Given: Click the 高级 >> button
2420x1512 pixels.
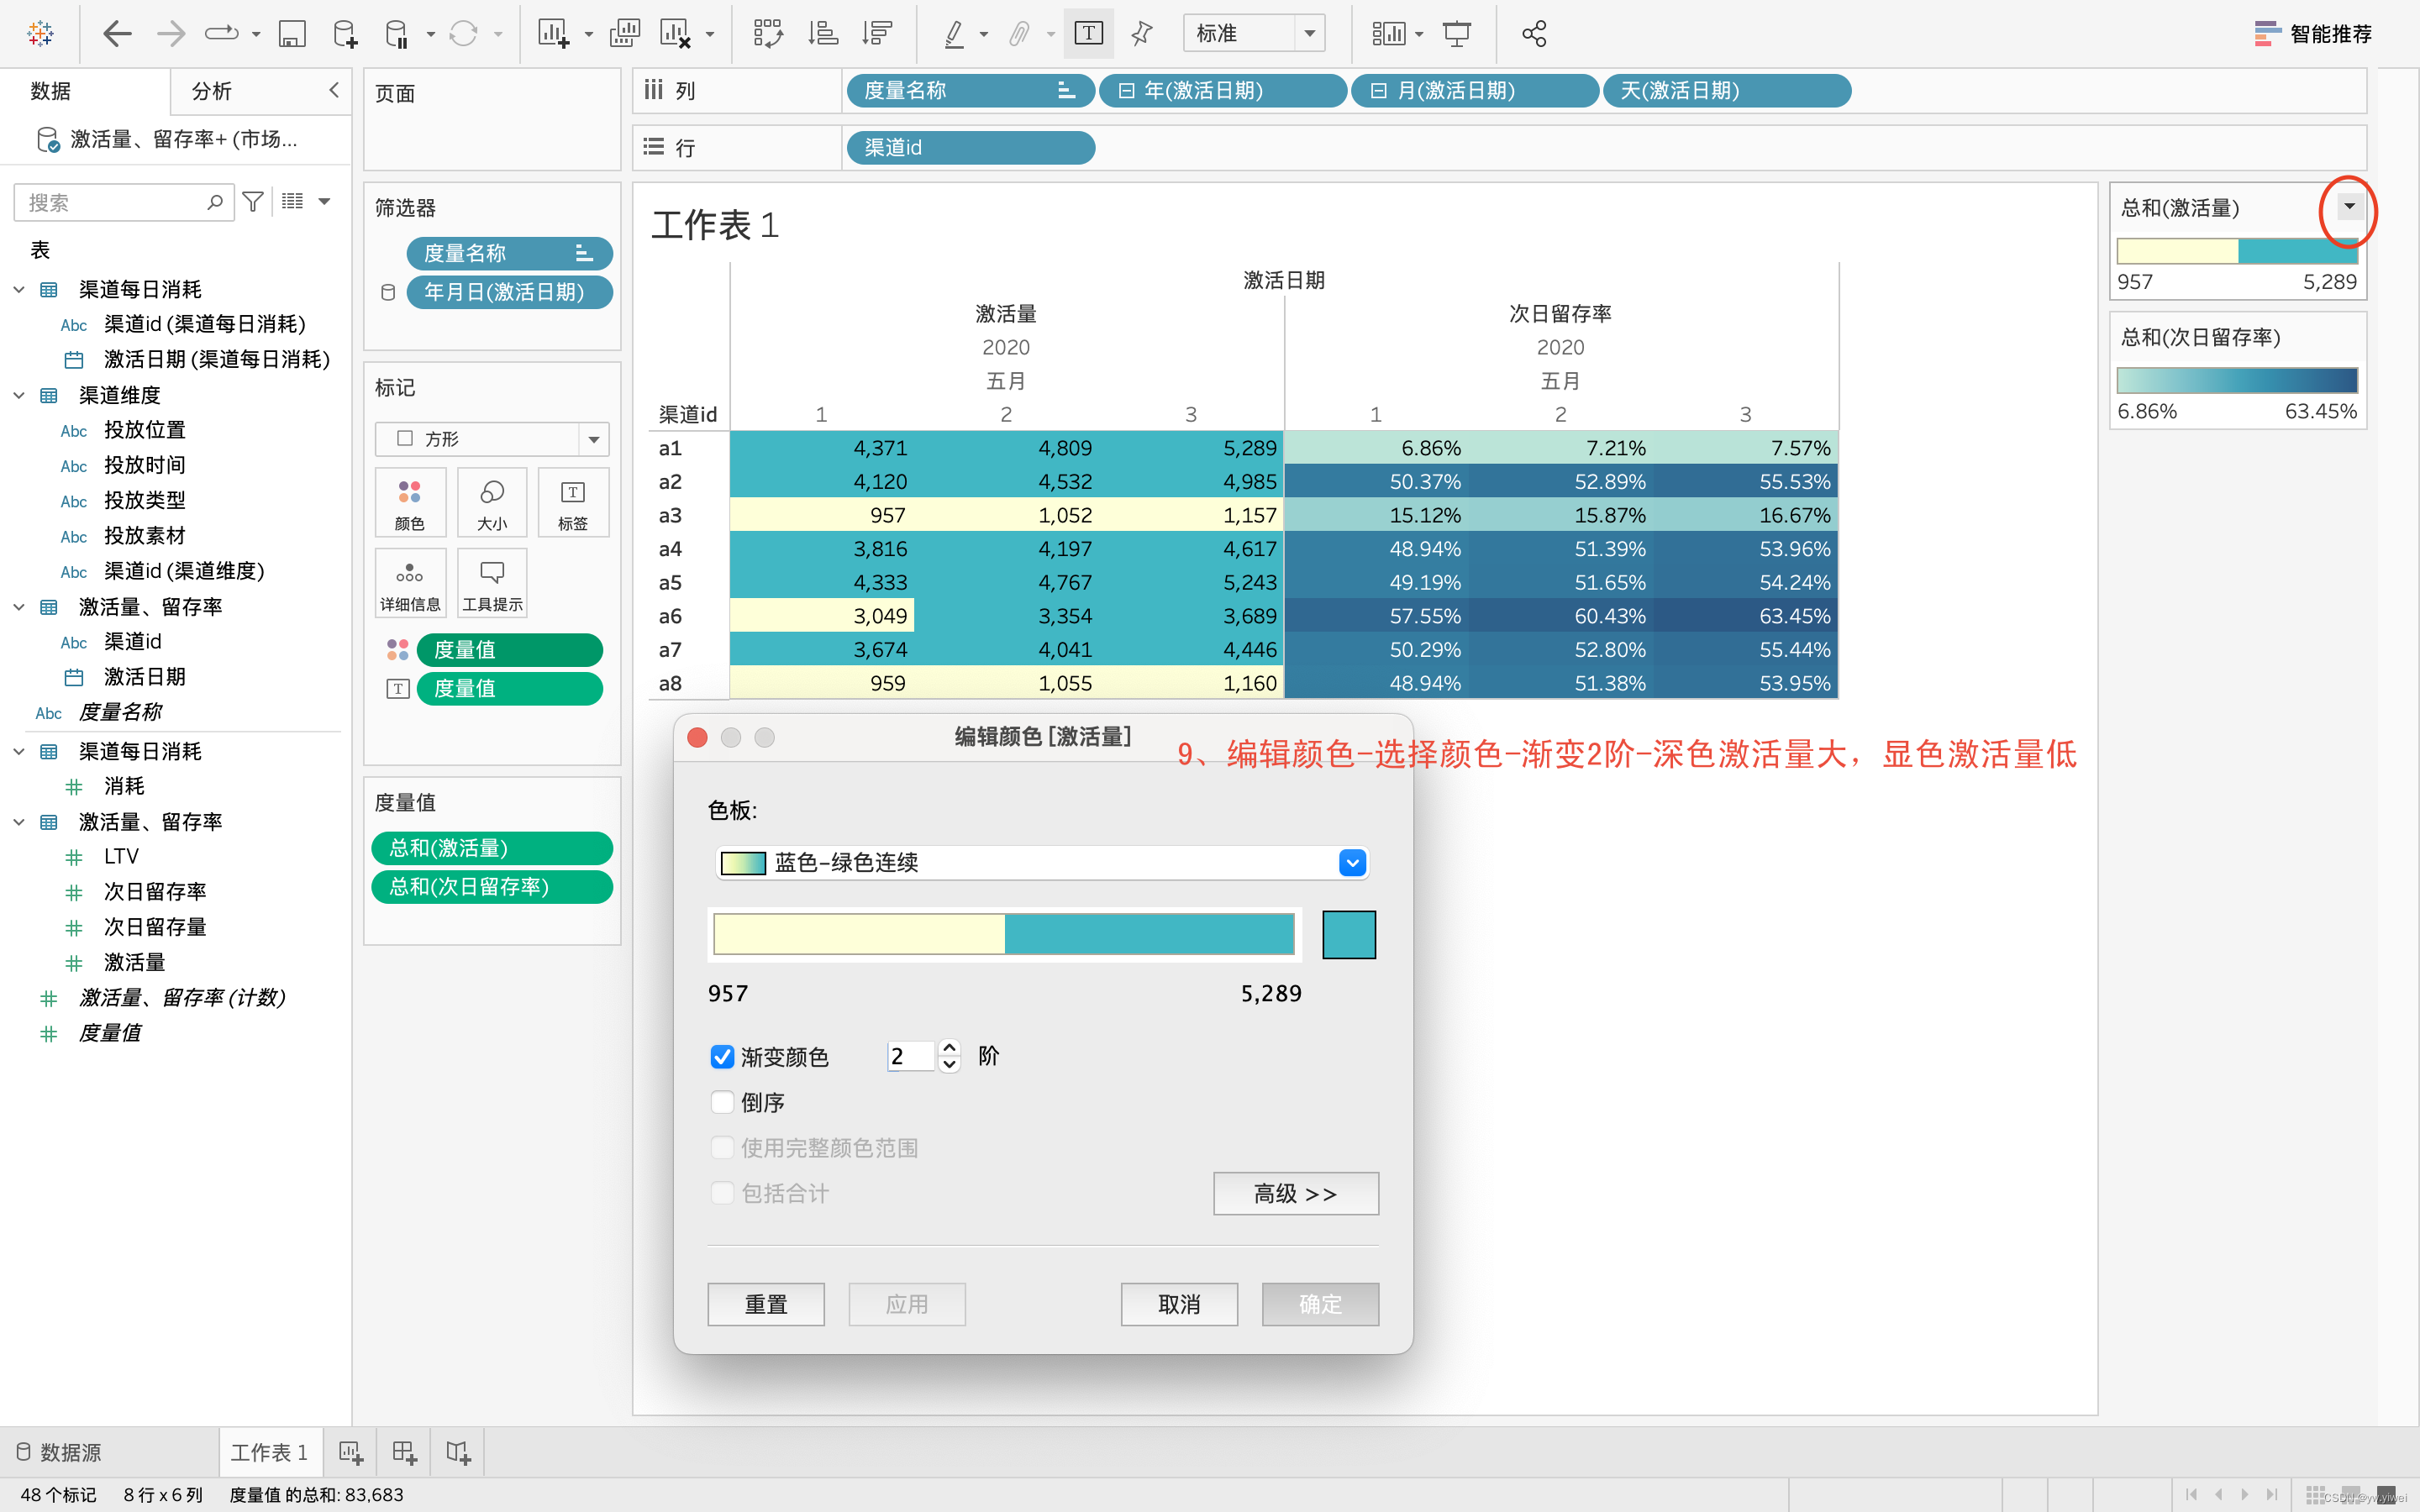Looking at the screenshot, I should pyautogui.click(x=1295, y=1194).
